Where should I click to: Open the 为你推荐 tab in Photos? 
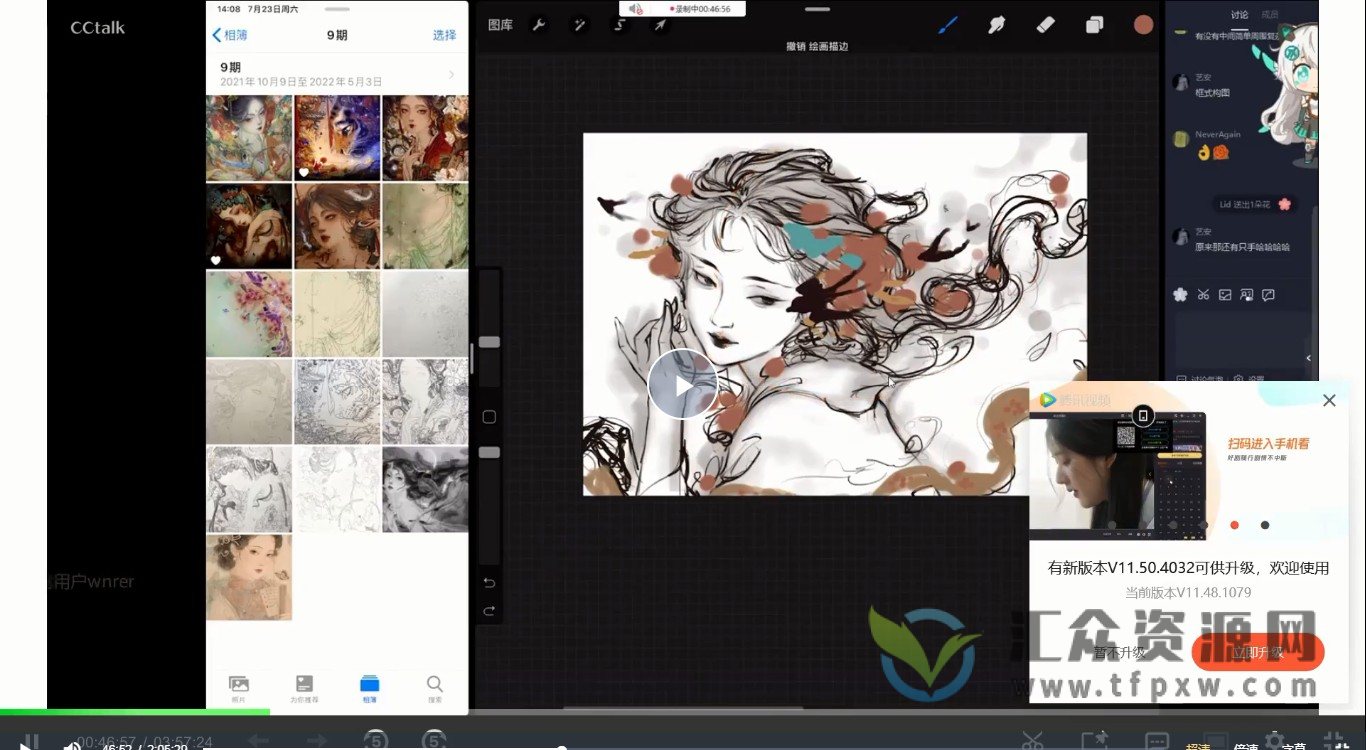pos(304,688)
